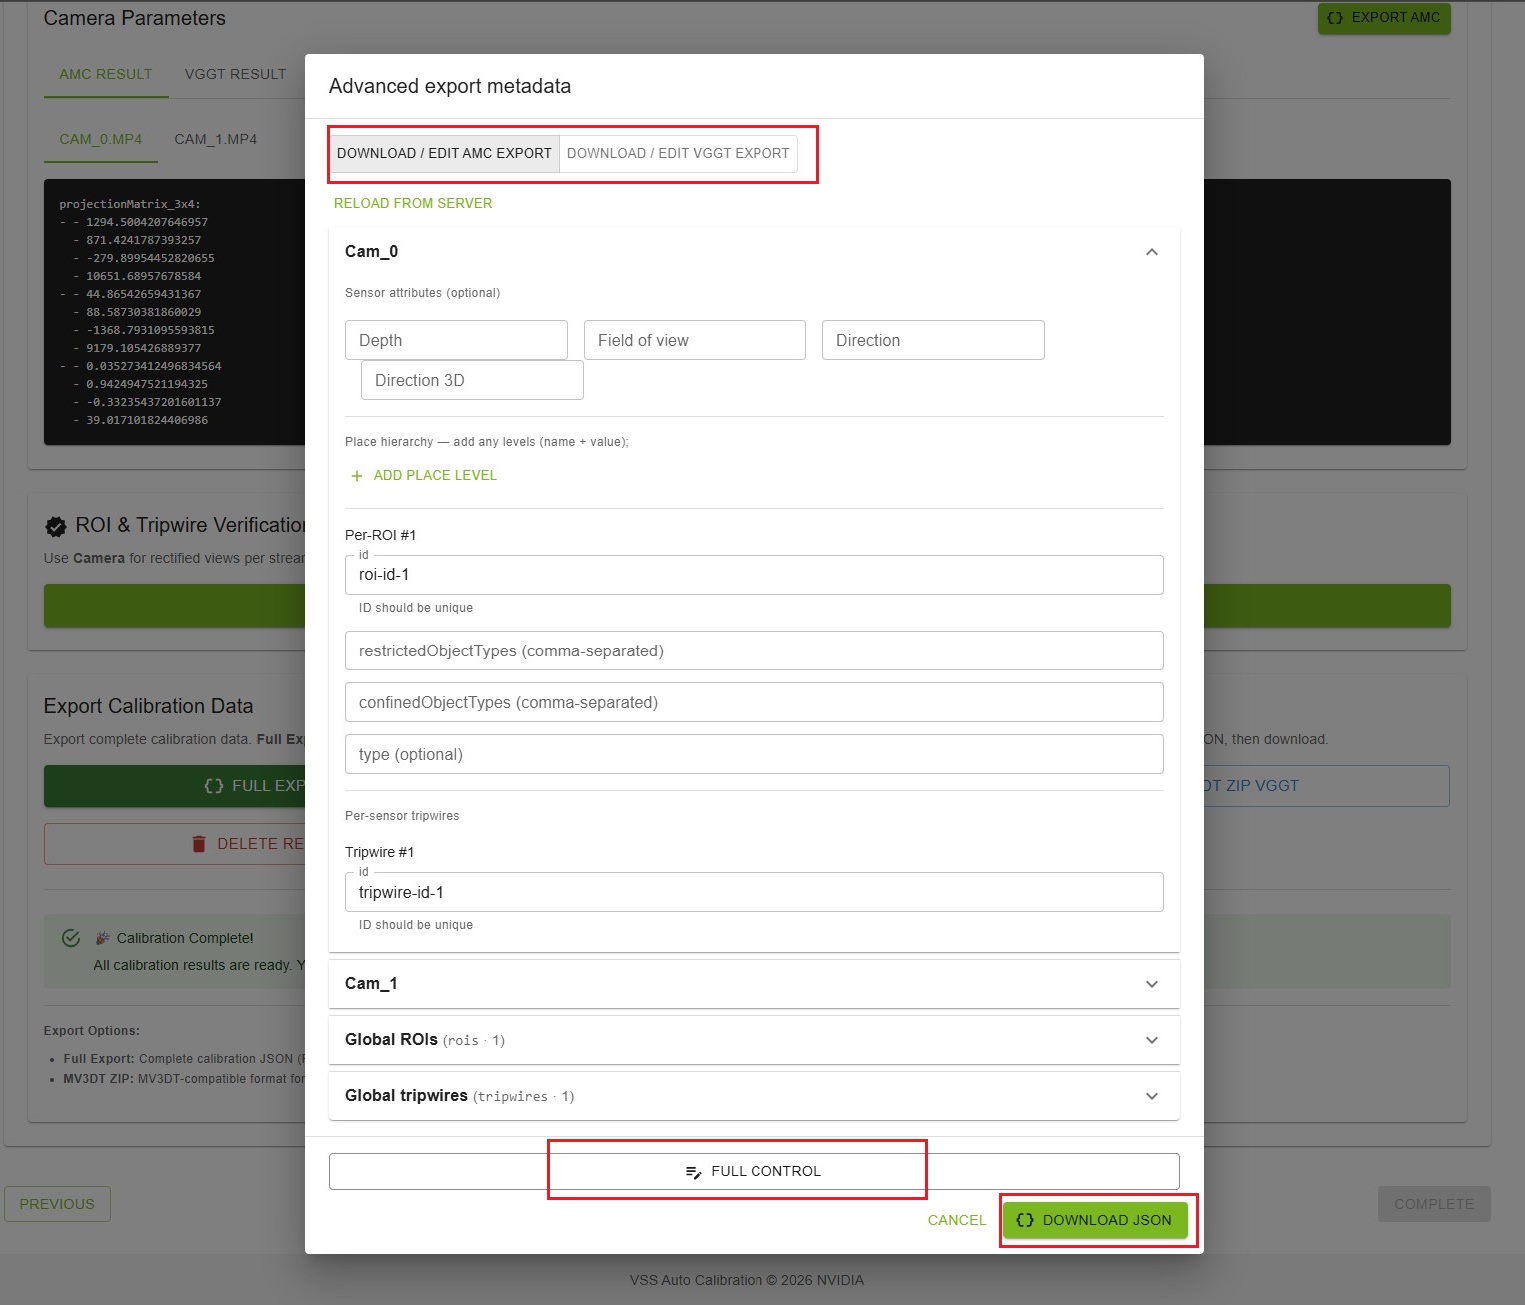Image resolution: width=1525 pixels, height=1305 pixels.
Task: Select the CAM_1.MP4 tab
Action: 215,139
